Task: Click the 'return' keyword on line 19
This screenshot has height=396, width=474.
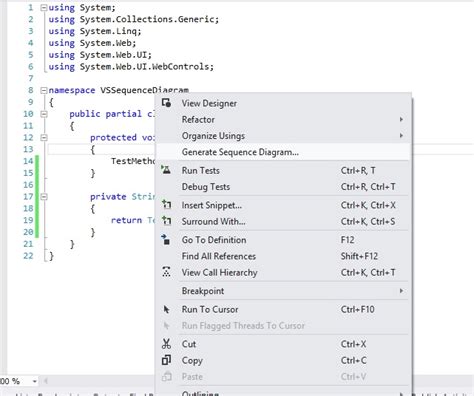Action: [126, 220]
